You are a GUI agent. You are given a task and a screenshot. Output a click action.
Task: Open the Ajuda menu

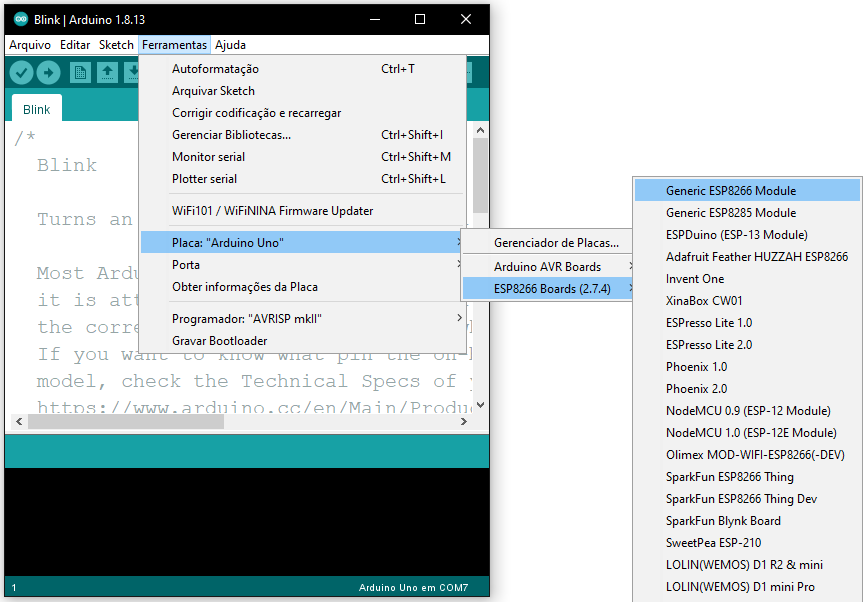231,45
